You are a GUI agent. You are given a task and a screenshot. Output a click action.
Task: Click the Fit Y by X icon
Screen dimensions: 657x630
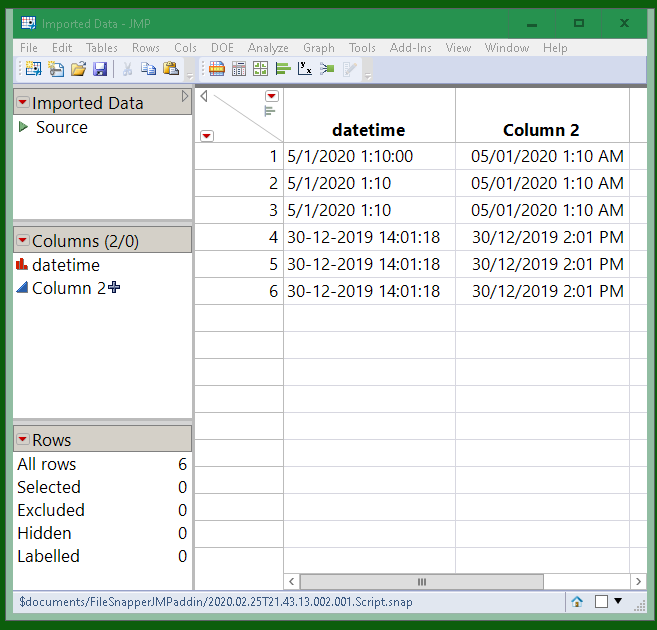point(305,69)
